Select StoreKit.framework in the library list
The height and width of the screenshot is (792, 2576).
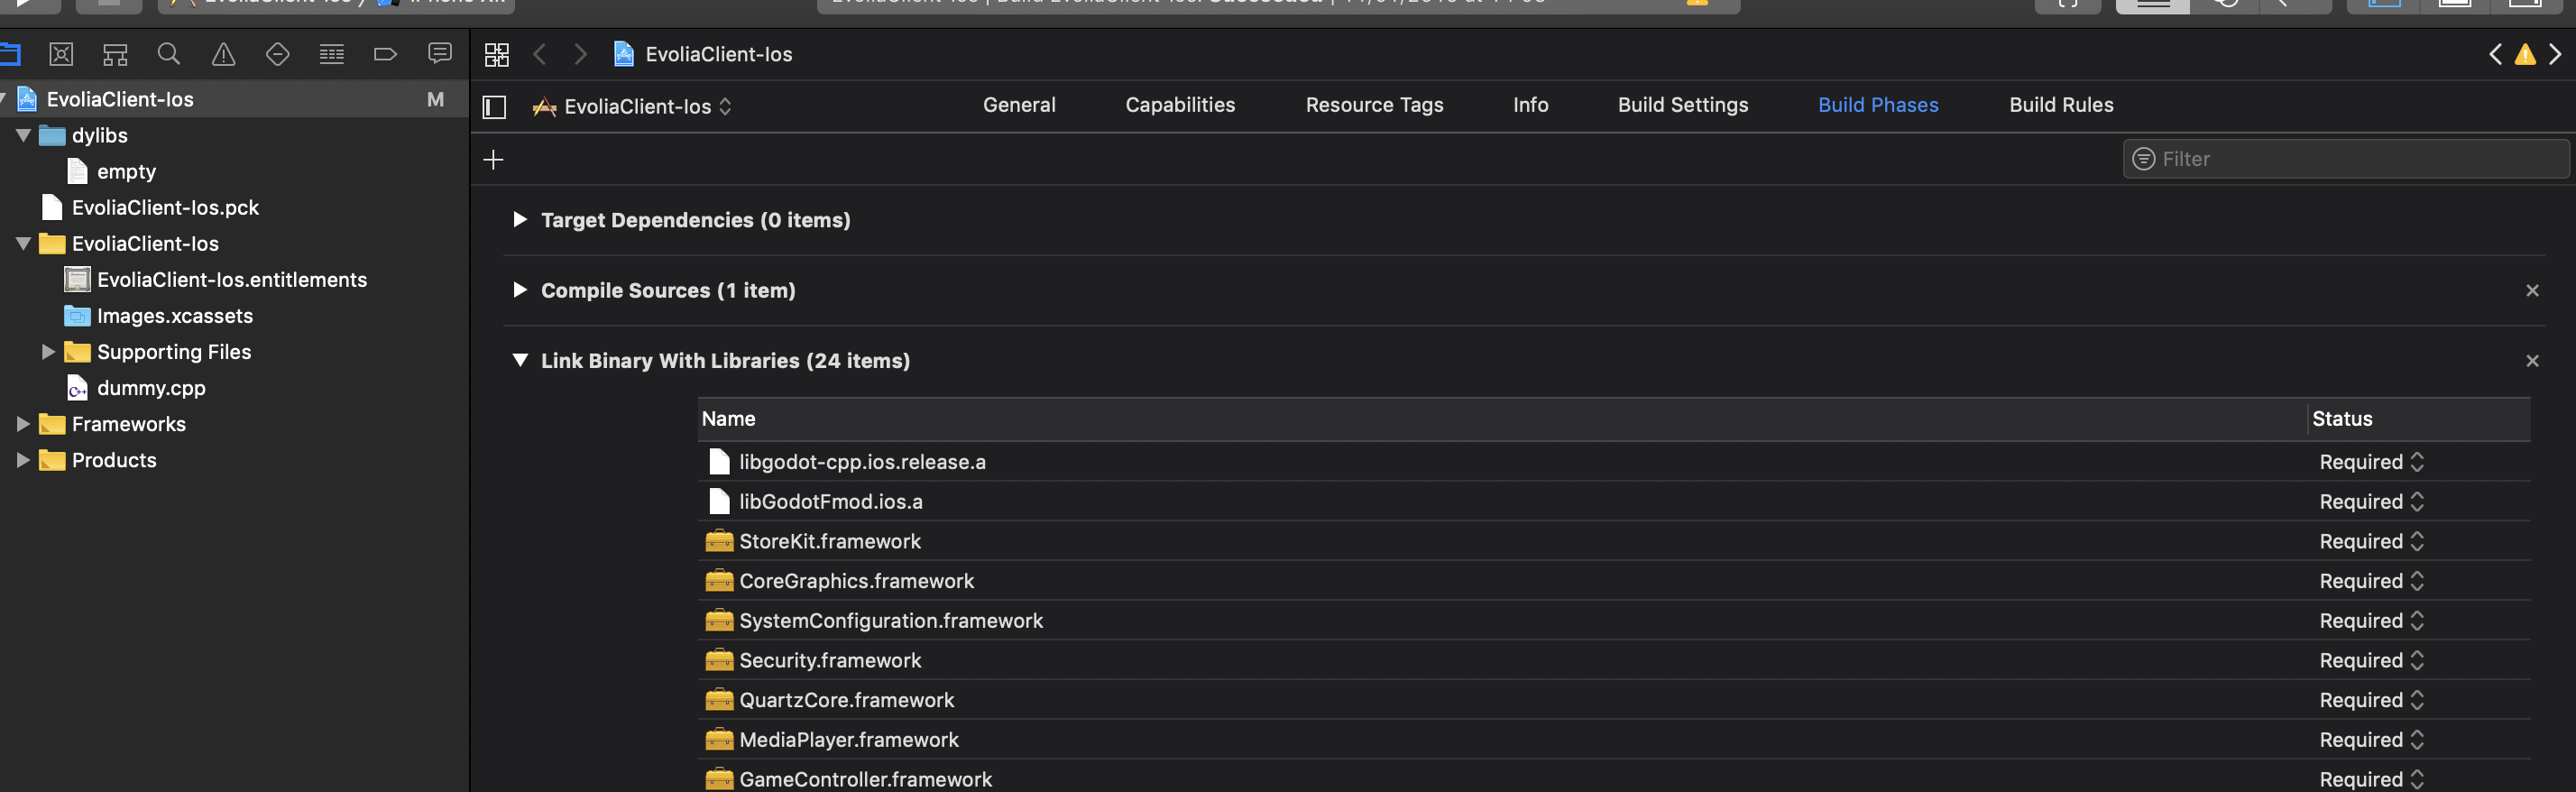1614,542
